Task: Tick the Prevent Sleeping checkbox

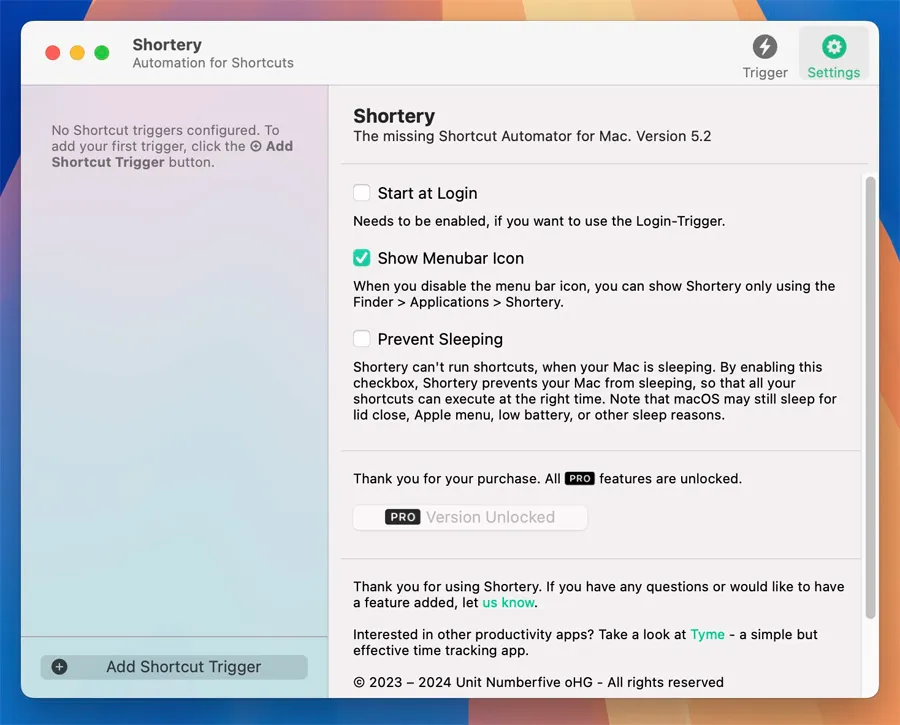Action: (362, 339)
